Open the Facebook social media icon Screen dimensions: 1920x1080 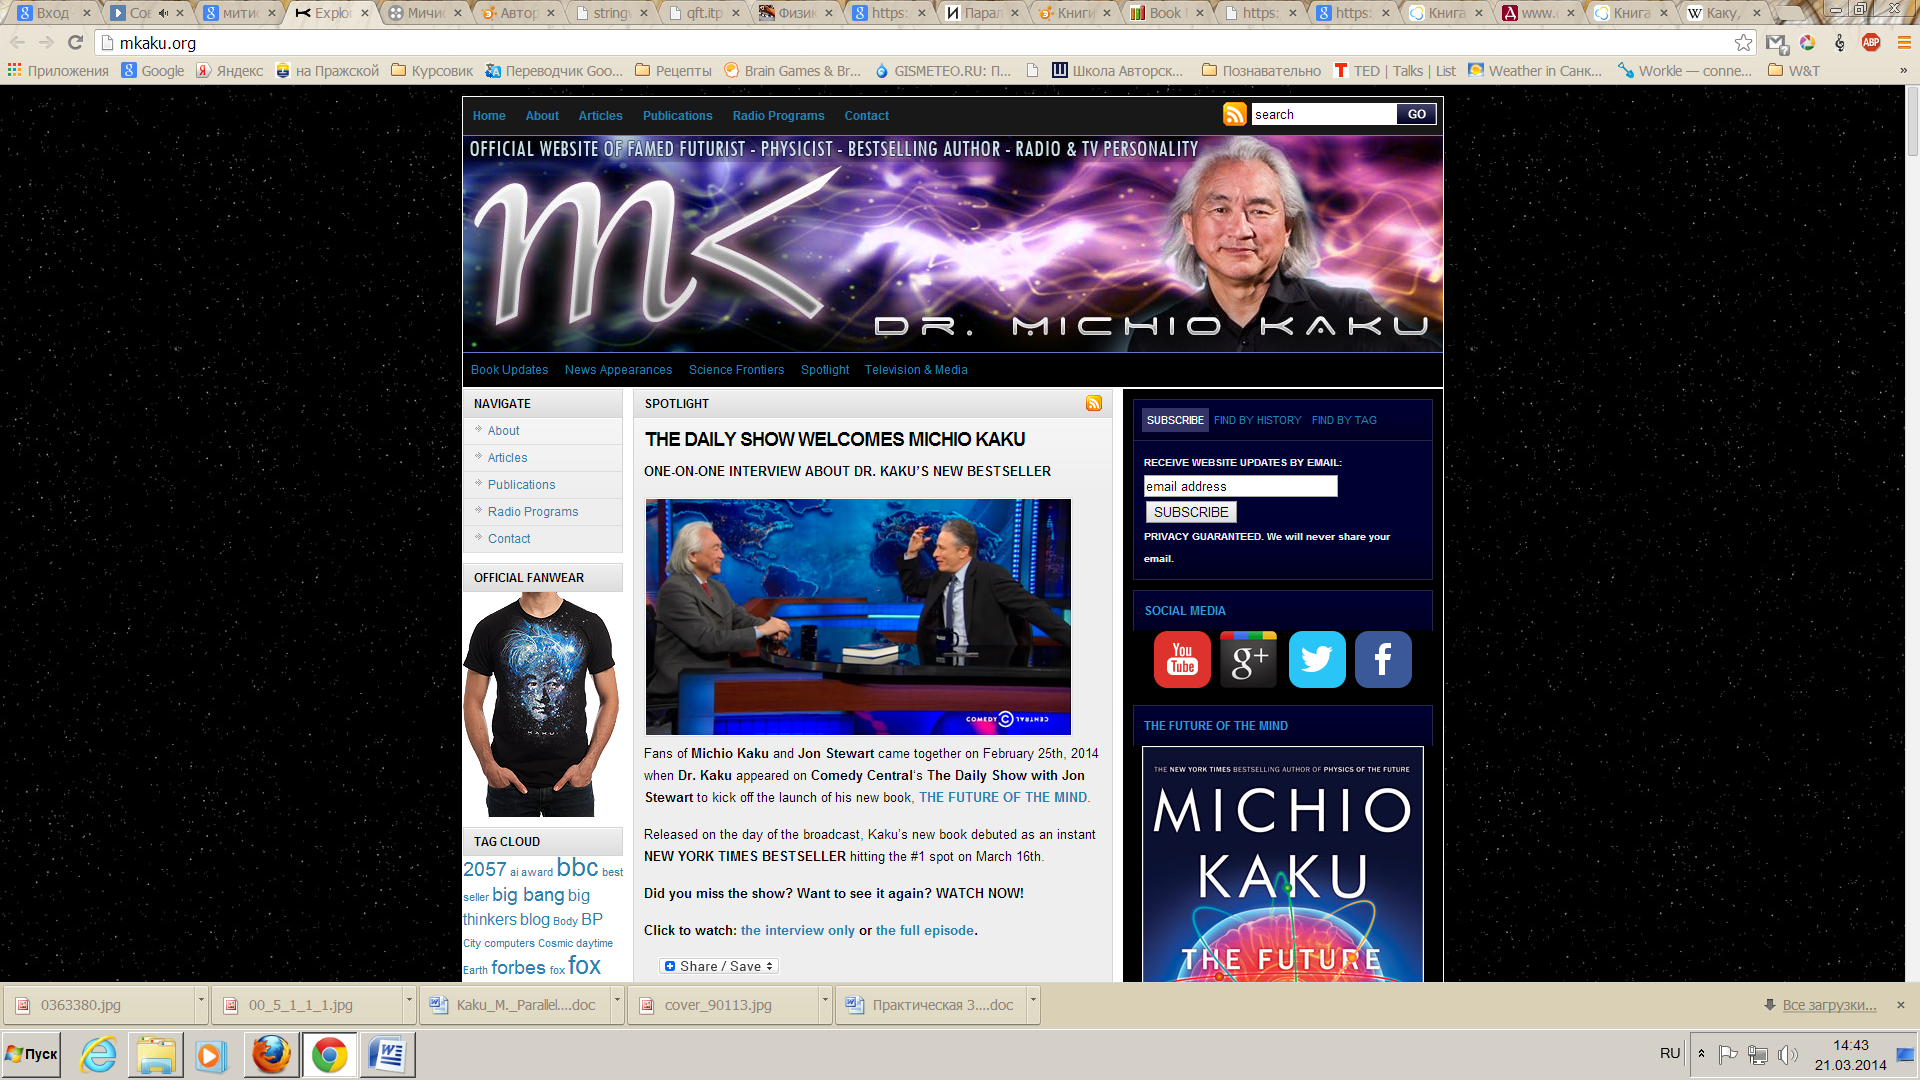point(1383,659)
